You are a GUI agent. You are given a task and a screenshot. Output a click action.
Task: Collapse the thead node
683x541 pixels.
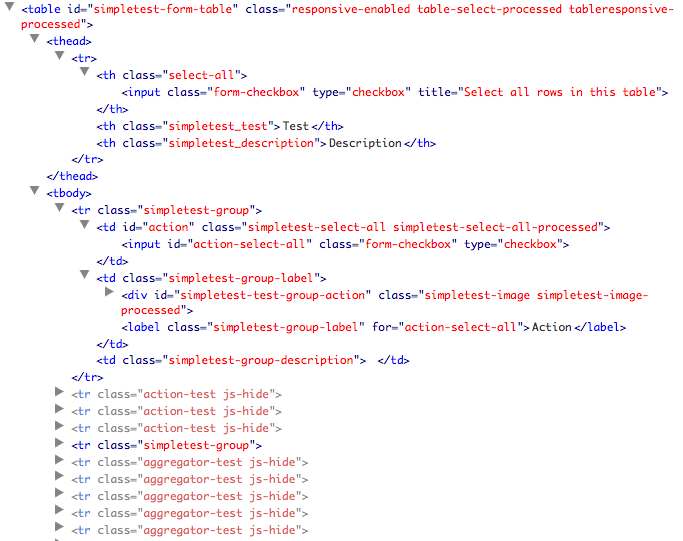[35, 39]
